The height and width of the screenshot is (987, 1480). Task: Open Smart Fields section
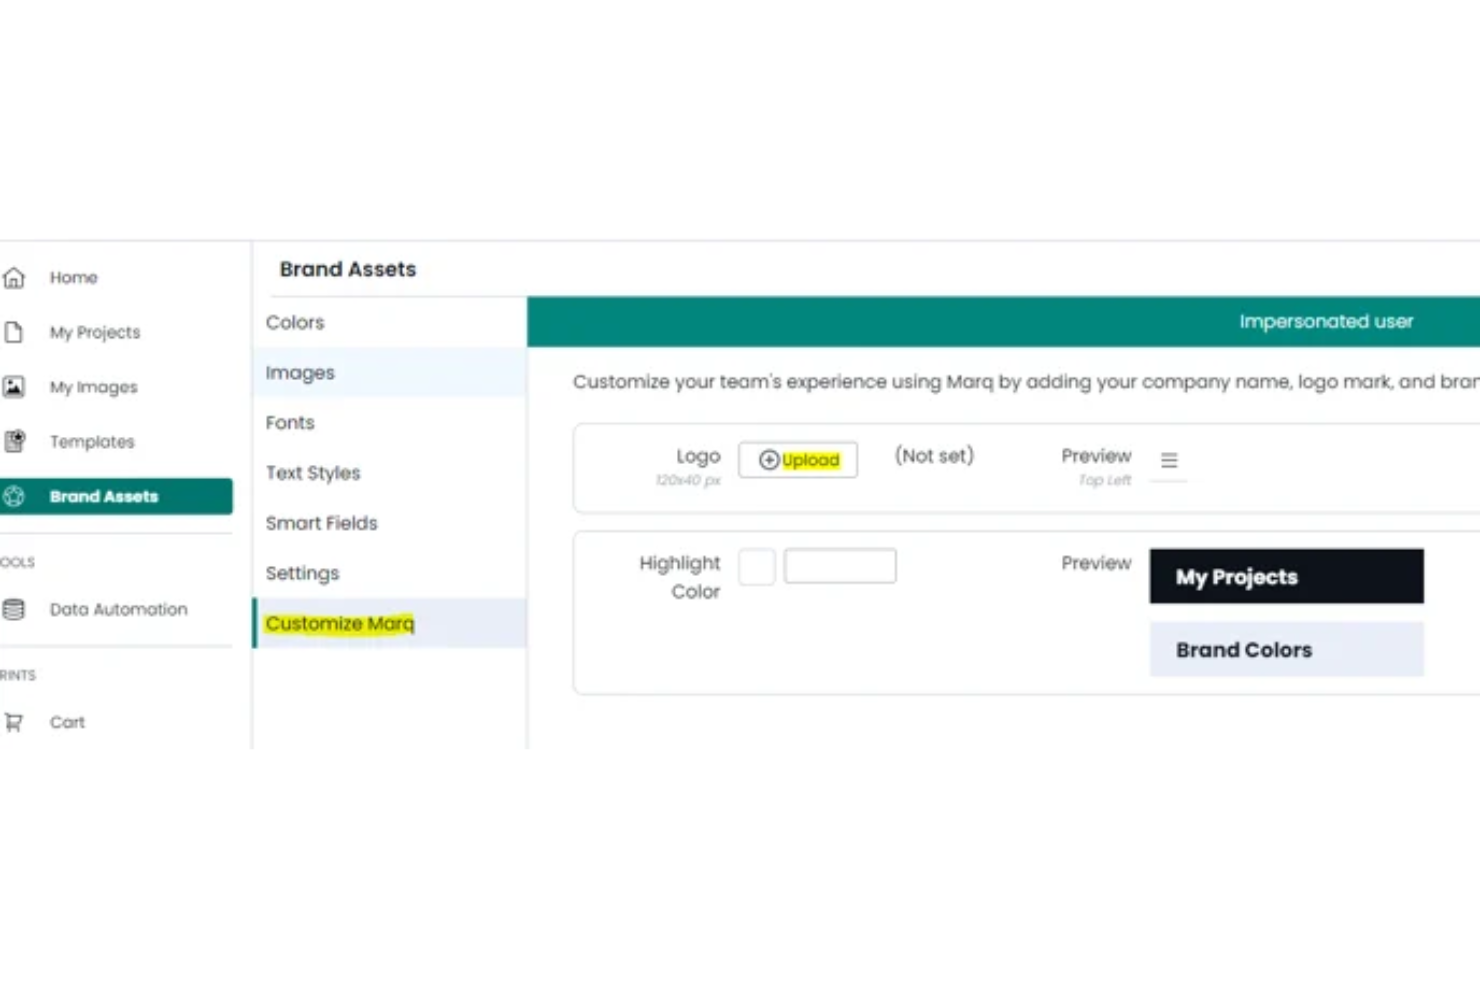coord(390,522)
